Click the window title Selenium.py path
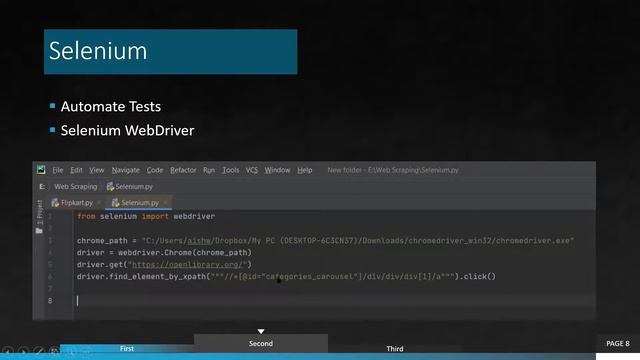 [x=393, y=170]
